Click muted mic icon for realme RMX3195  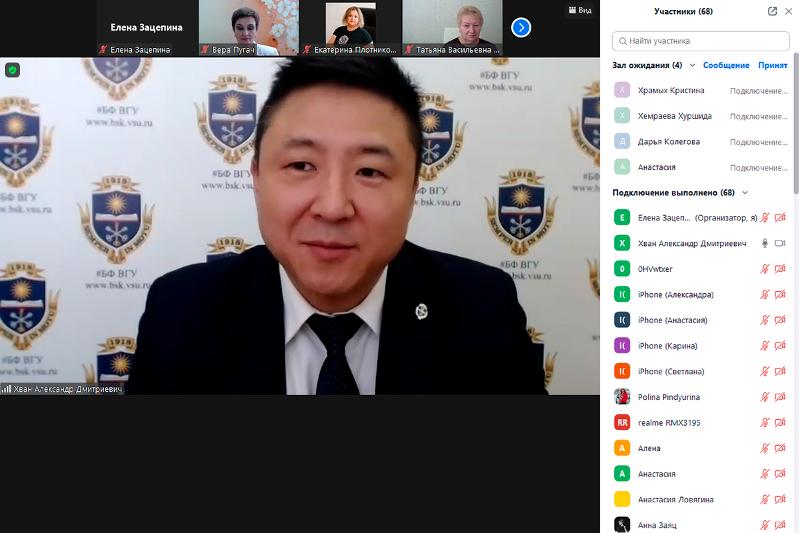coord(765,423)
